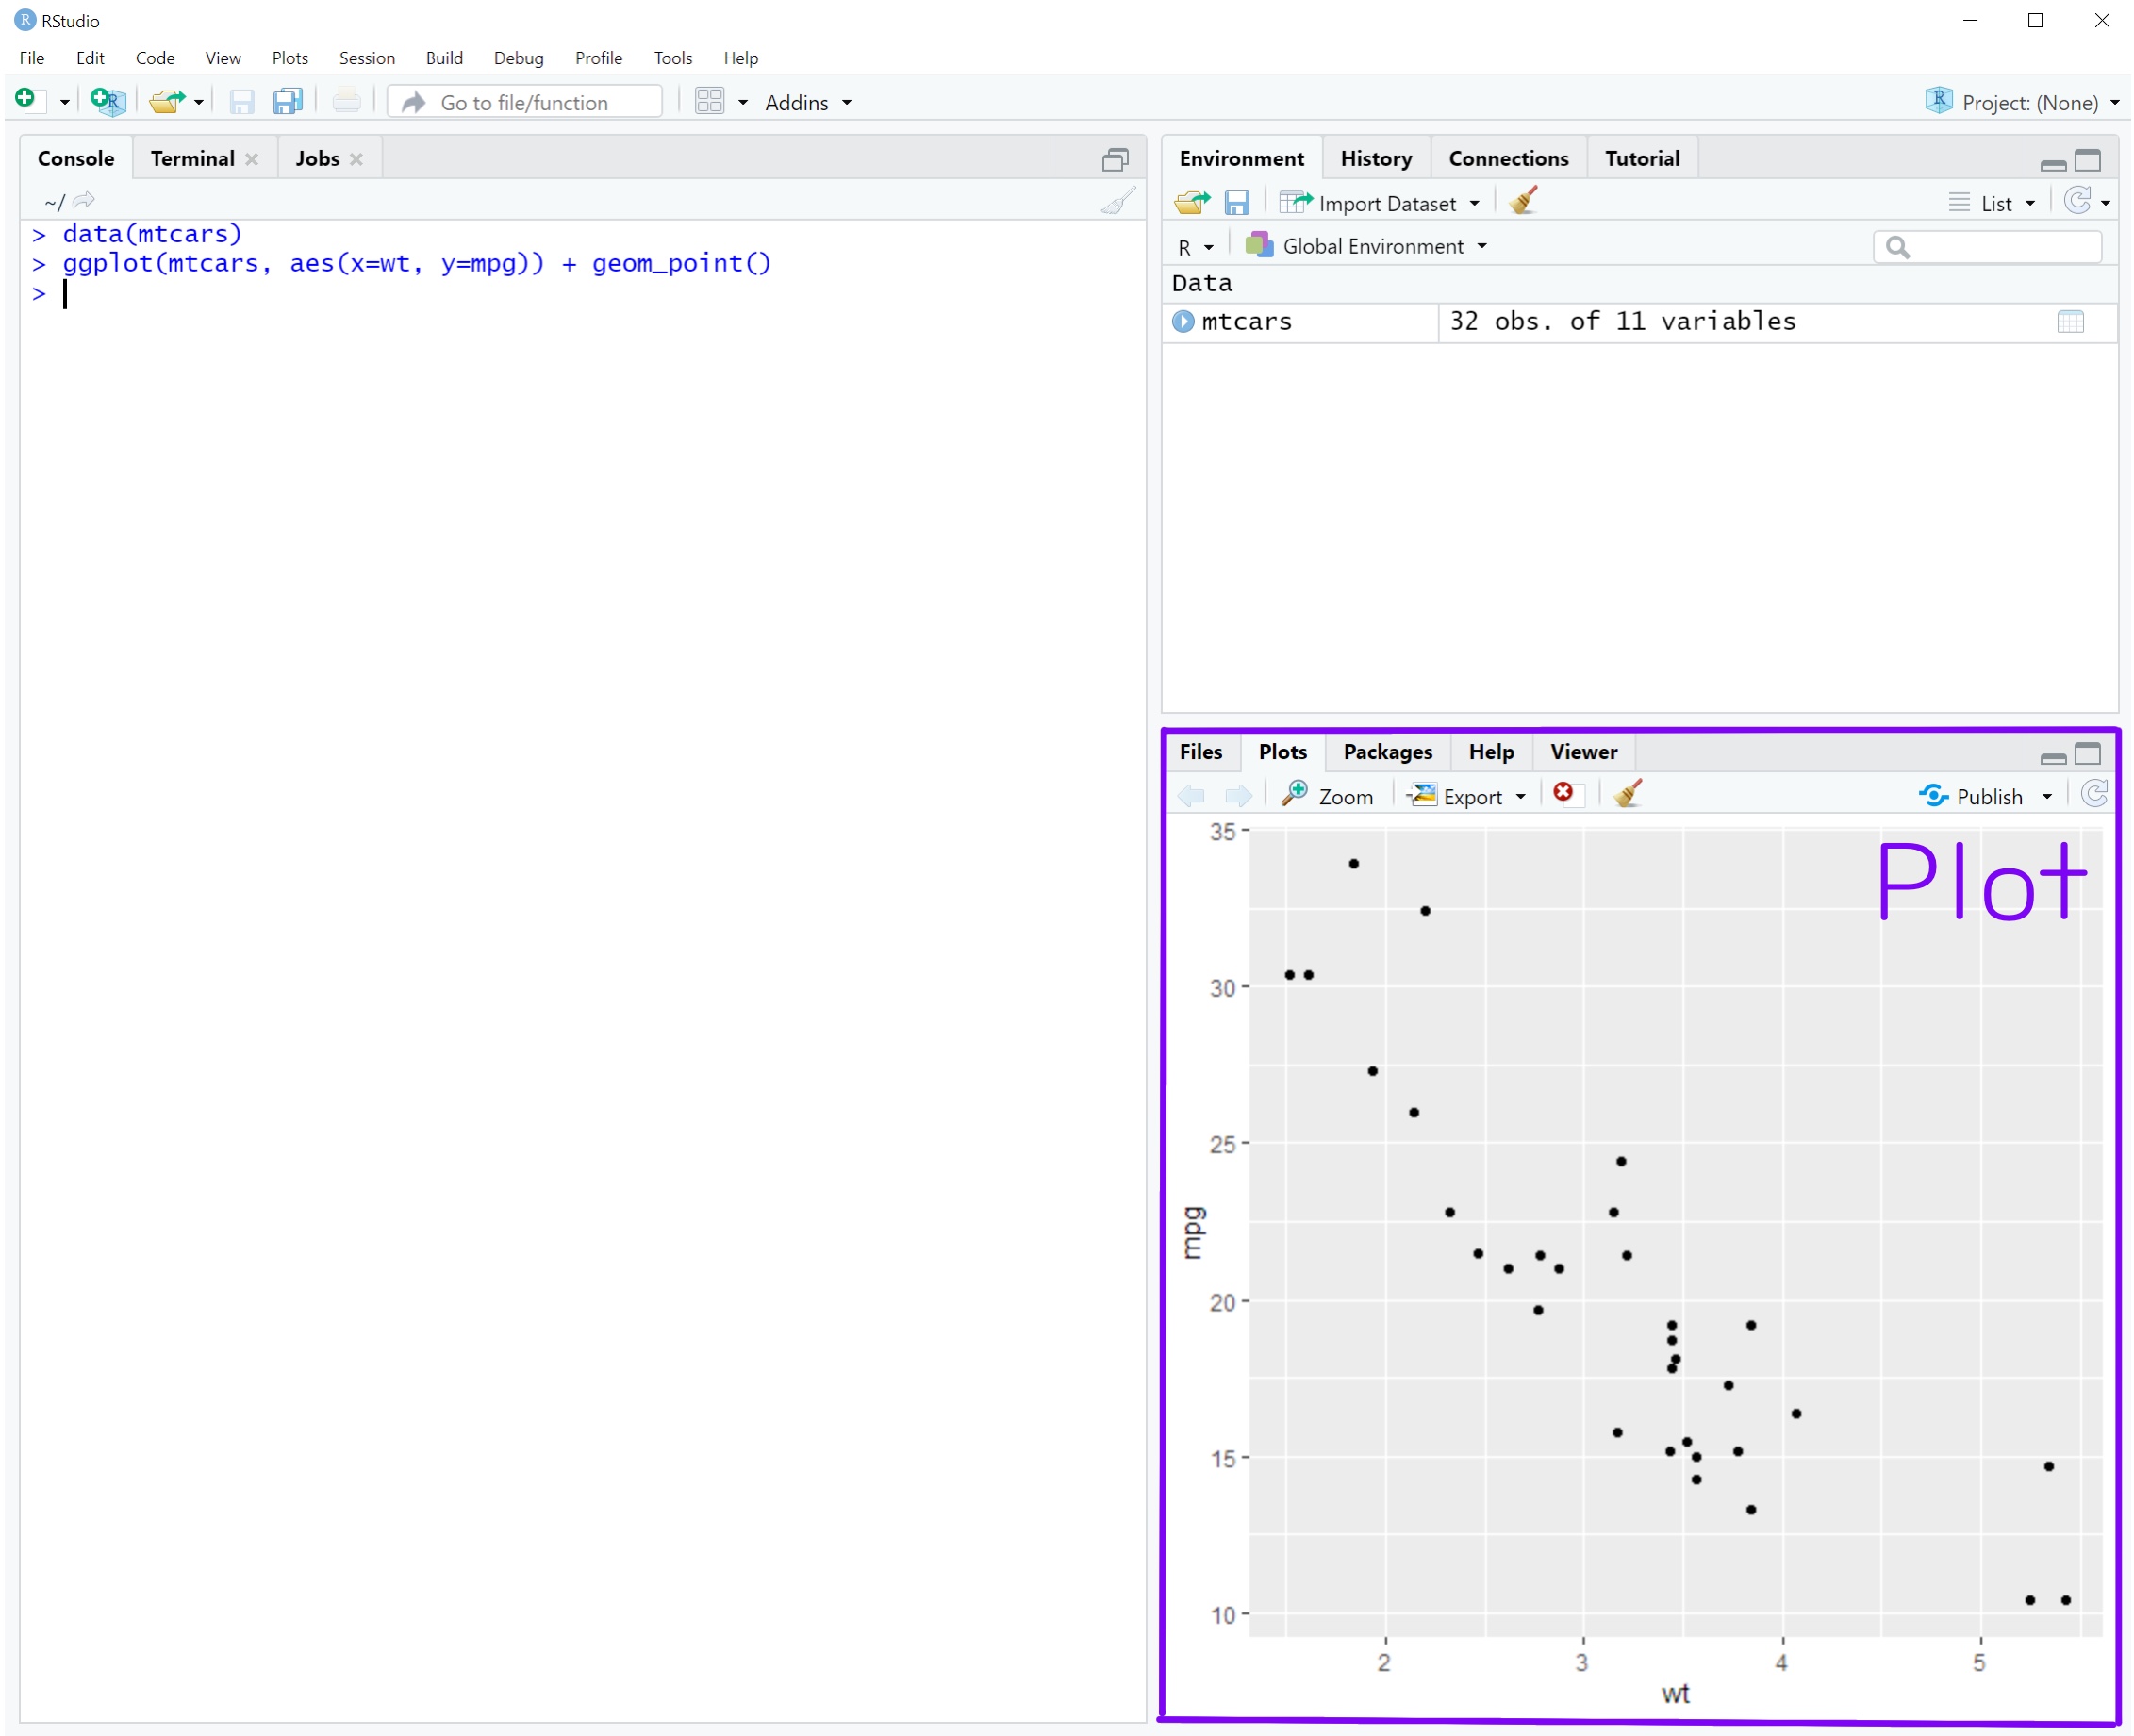Image resolution: width=2134 pixels, height=1736 pixels.
Task: Click the Save Workspace icon in Environment pane
Action: 1236,203
